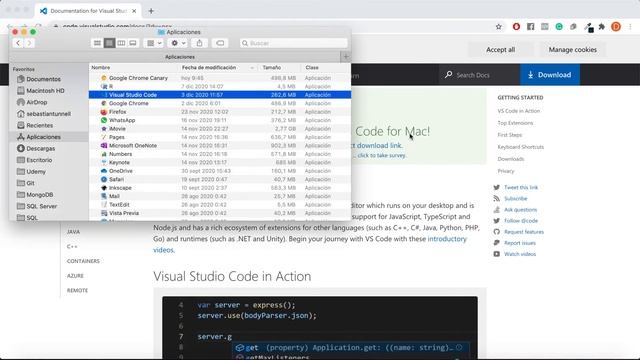Sort Finder list by Nombre column
Screen dimensions: 640x360
(x=101, y=67)
